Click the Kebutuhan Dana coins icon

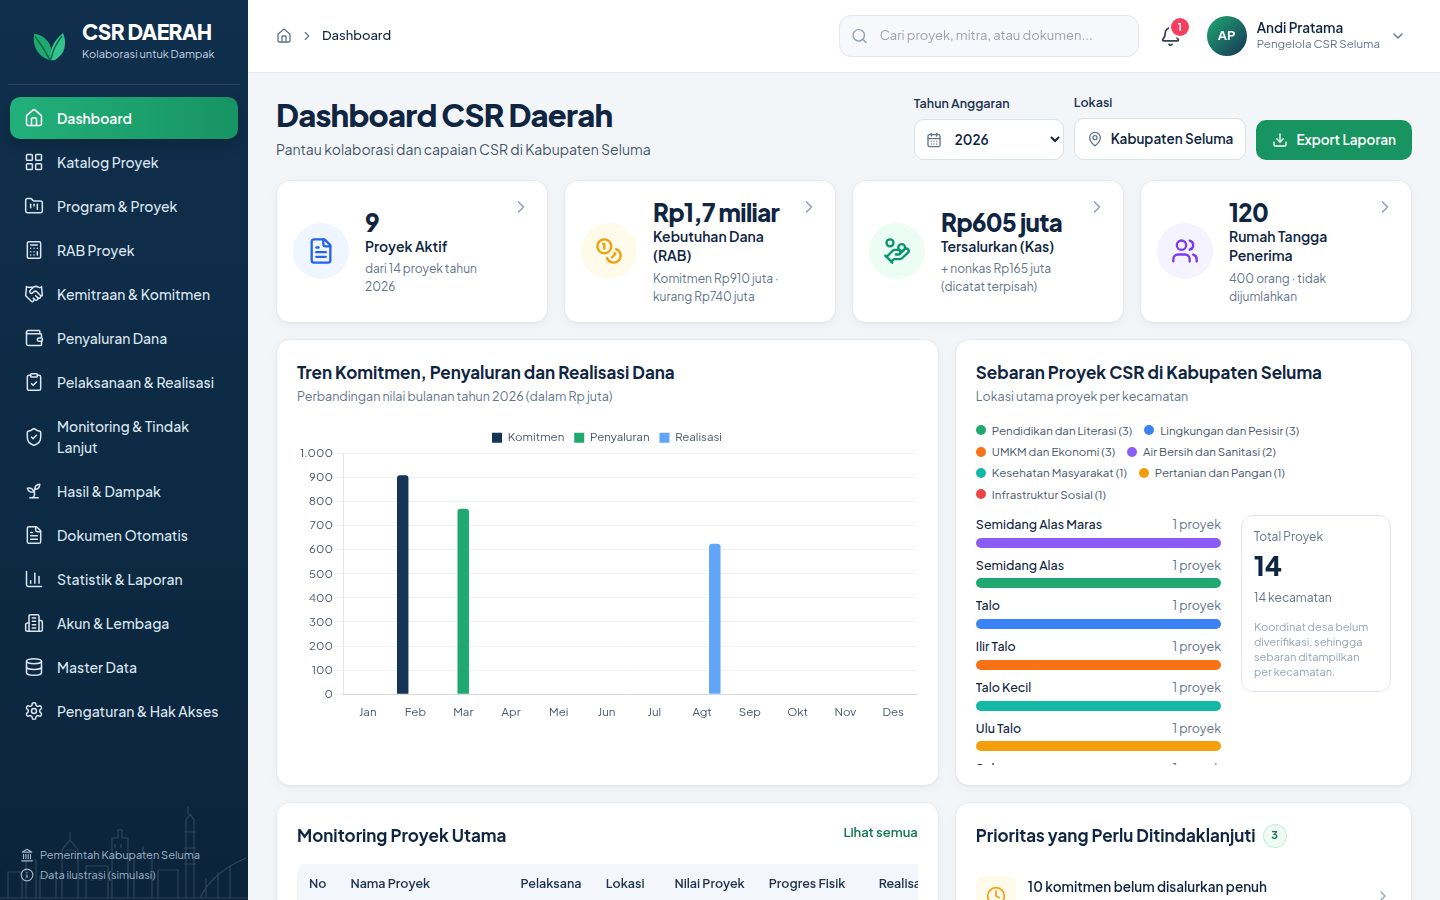pyautogui.click(x=609, y=251)
